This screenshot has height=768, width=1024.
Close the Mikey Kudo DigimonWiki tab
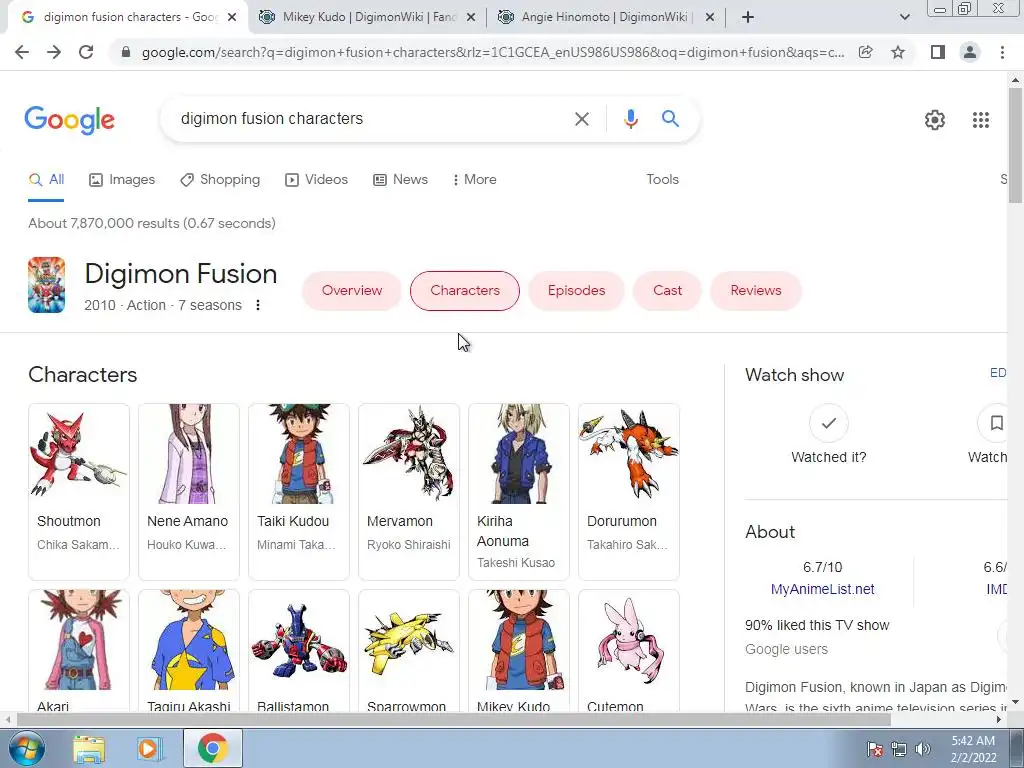tap(471, 17)
